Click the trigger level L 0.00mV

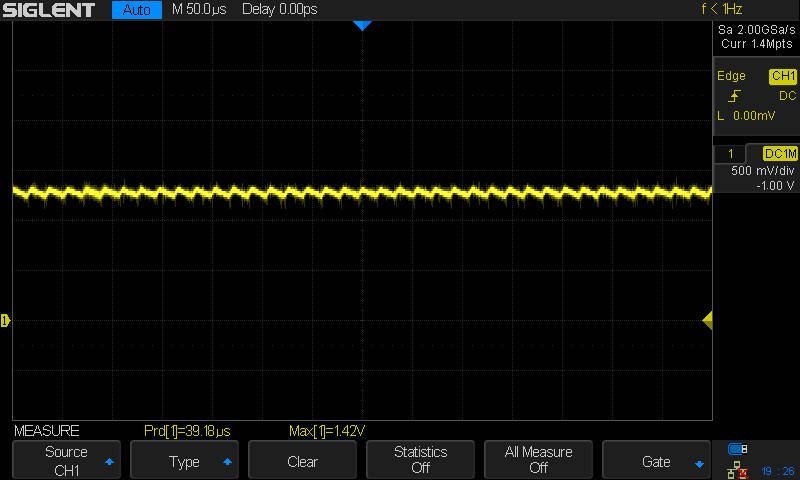coord(746,116)
